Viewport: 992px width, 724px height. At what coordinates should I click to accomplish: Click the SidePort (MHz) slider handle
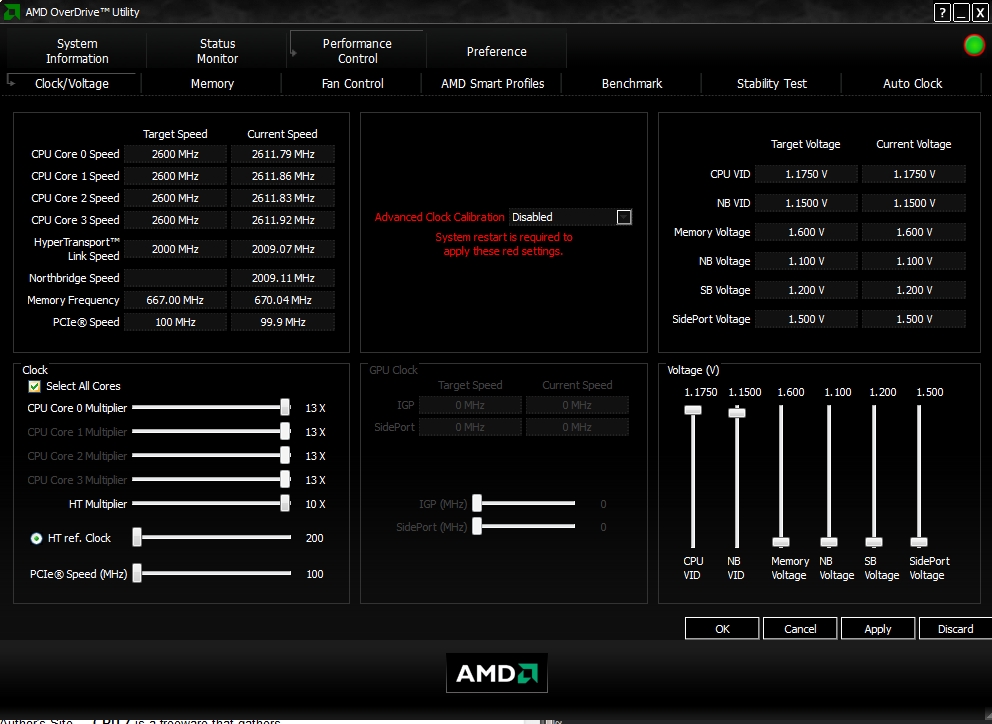[x=477, y=526]
